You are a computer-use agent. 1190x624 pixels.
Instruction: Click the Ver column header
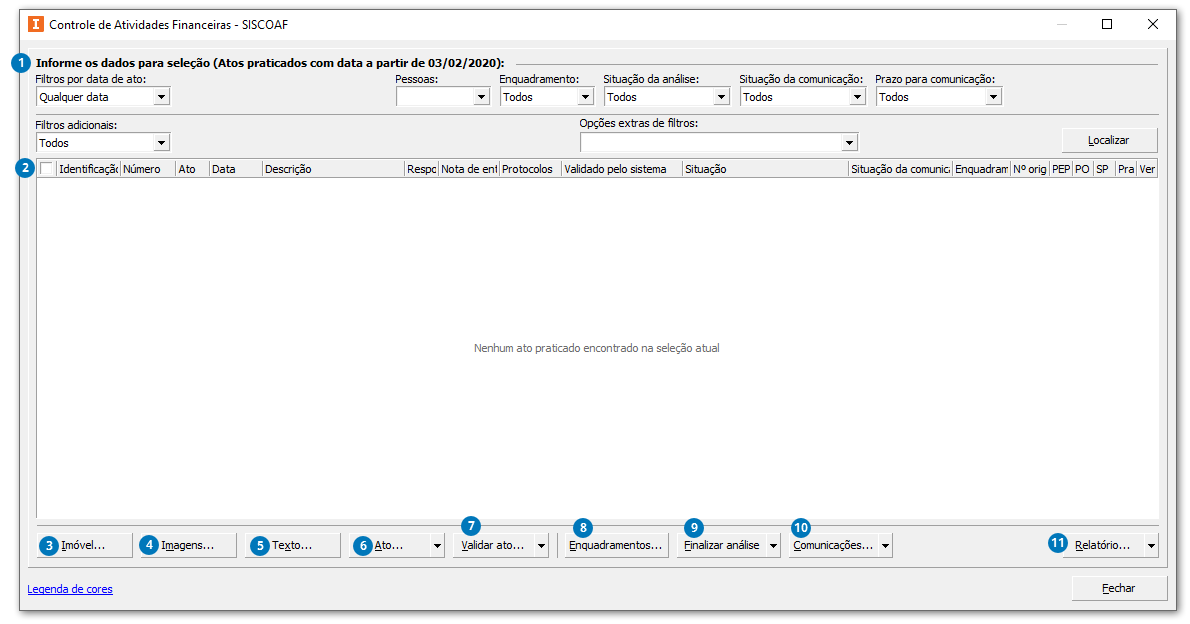1148,169
